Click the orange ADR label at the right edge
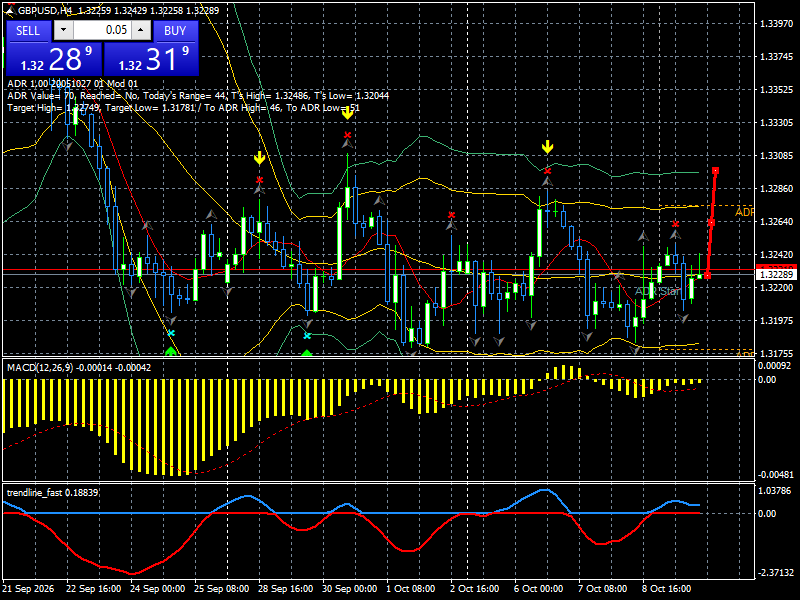Image resolution: width=800 pixels, height=600 pixels. (744, 212)
